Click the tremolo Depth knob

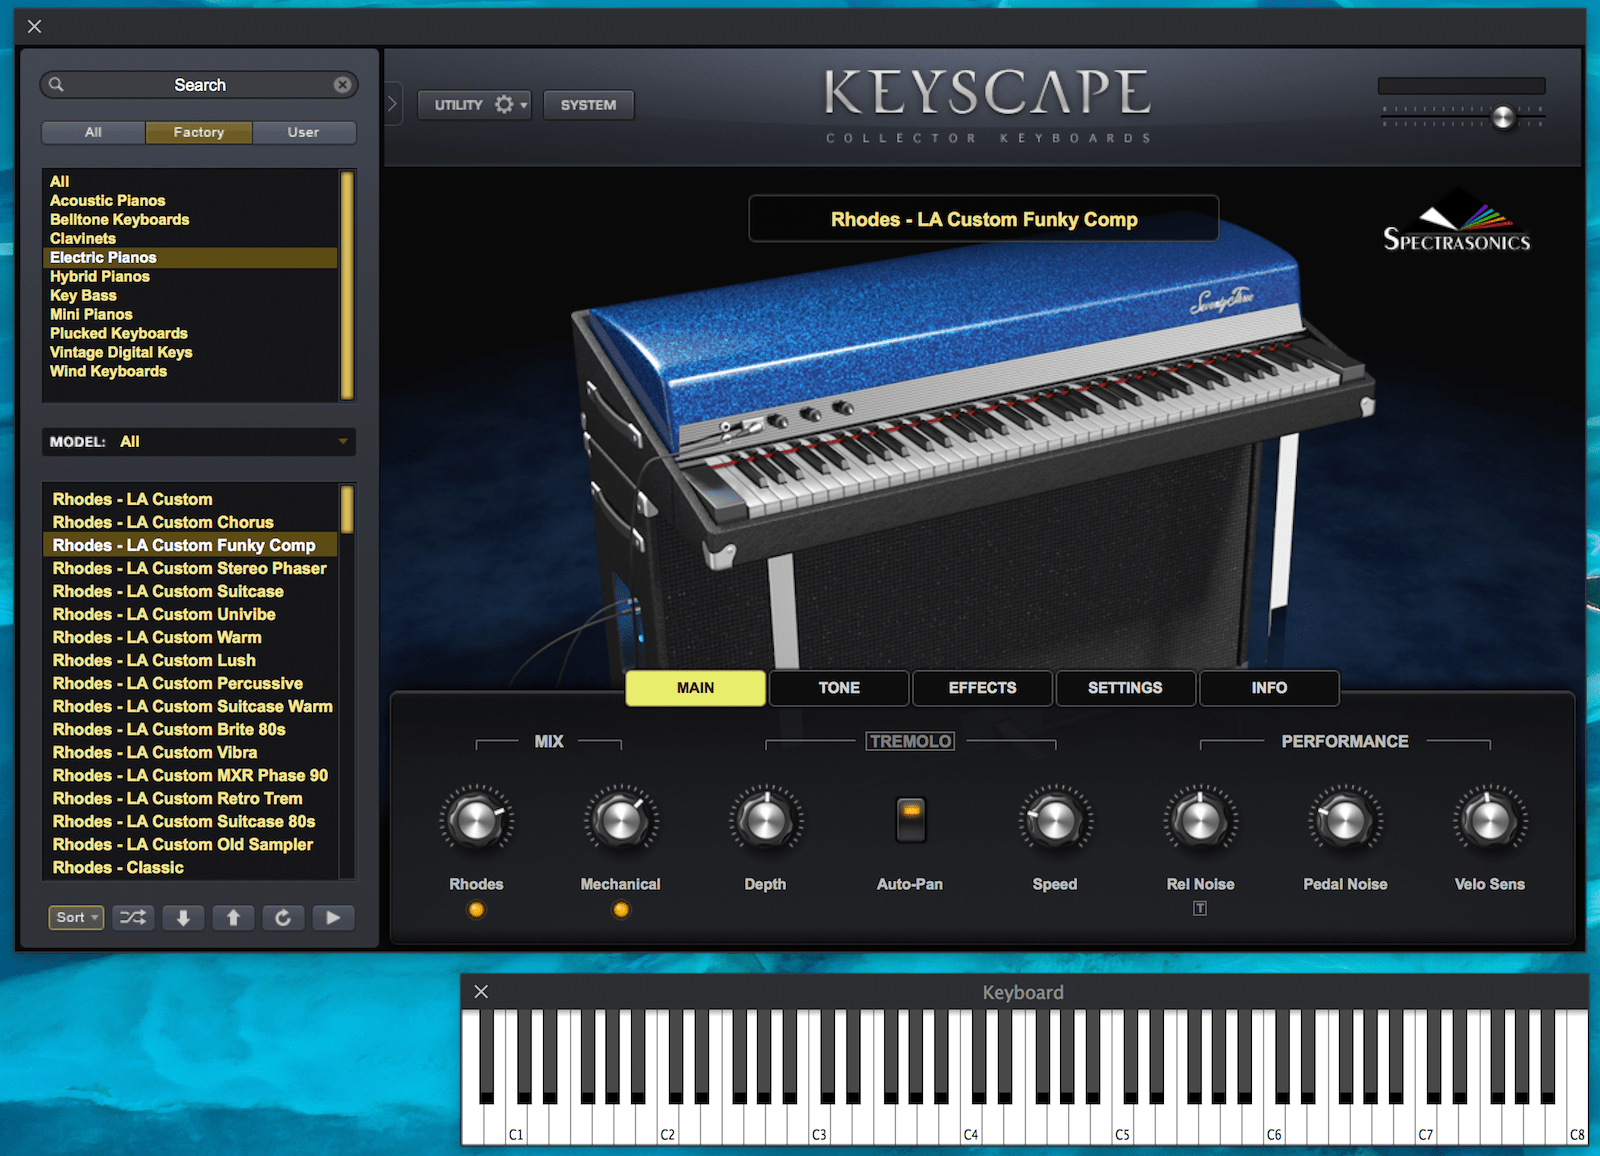tap(766, 820)
